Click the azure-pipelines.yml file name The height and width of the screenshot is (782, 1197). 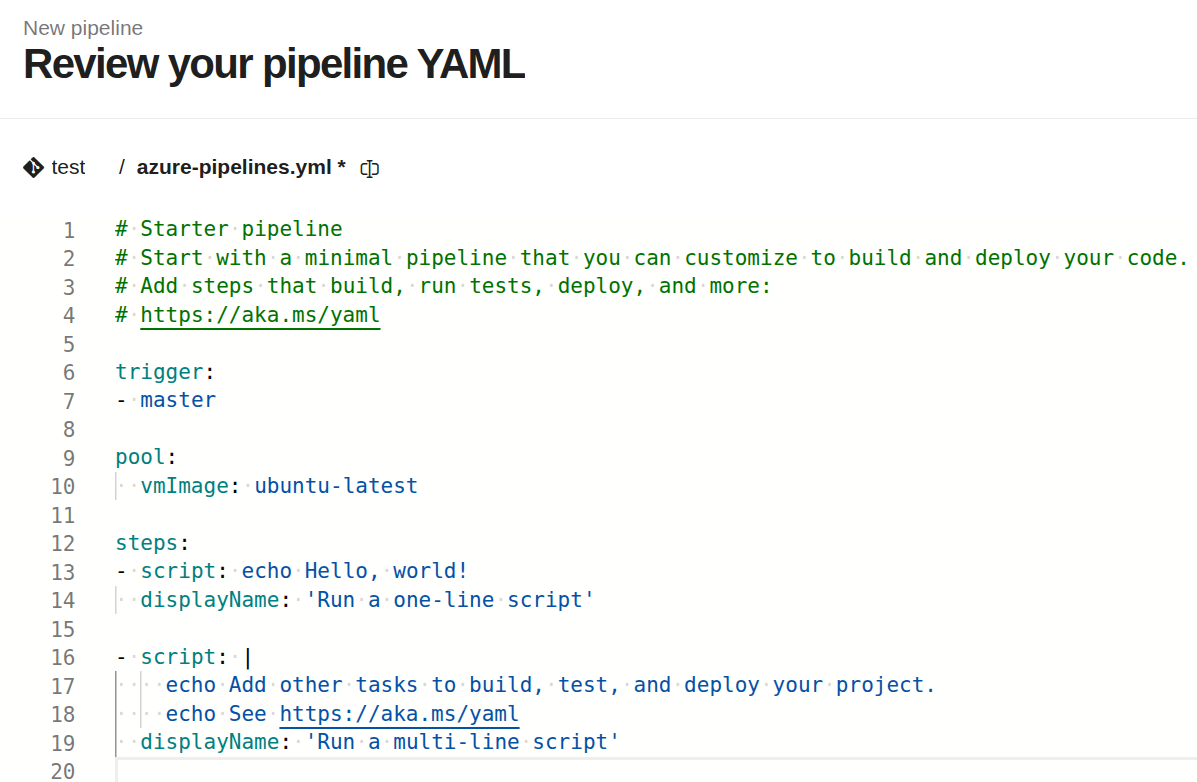tap(235, 167)
